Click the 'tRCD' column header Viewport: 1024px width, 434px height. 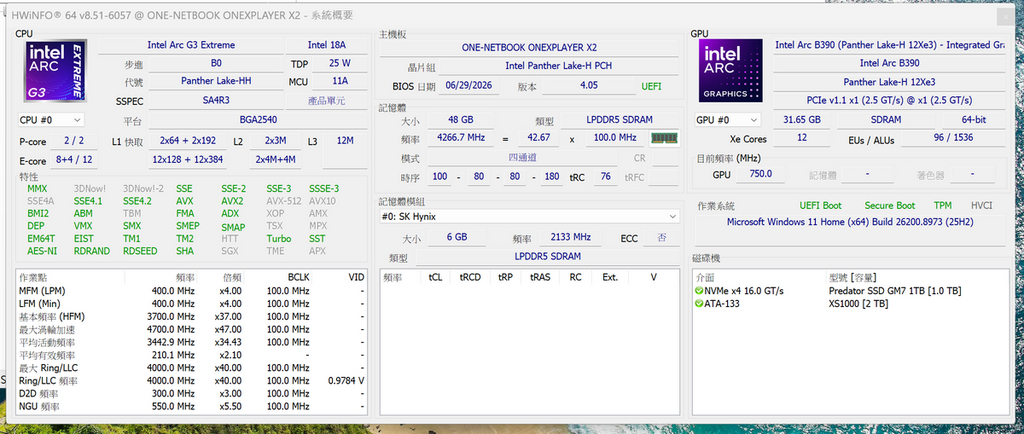[470, 277]
